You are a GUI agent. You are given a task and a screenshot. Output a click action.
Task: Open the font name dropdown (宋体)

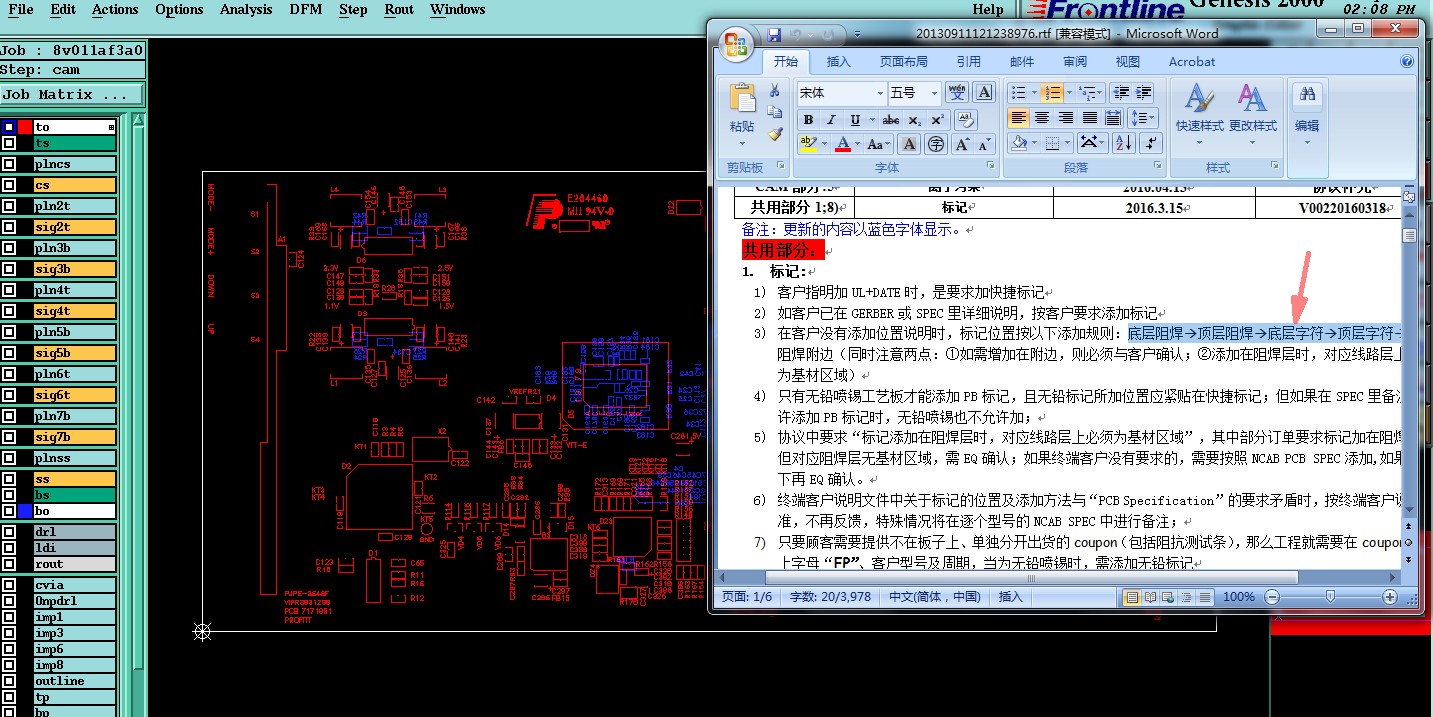click(880, 93)
